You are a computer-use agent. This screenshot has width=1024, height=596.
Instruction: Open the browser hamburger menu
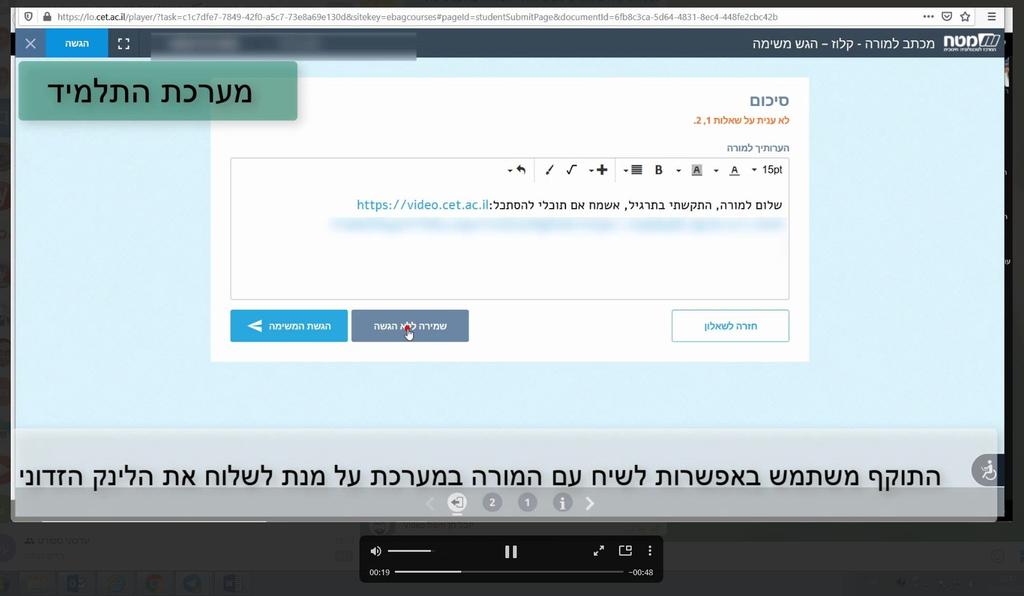point(991,16)
